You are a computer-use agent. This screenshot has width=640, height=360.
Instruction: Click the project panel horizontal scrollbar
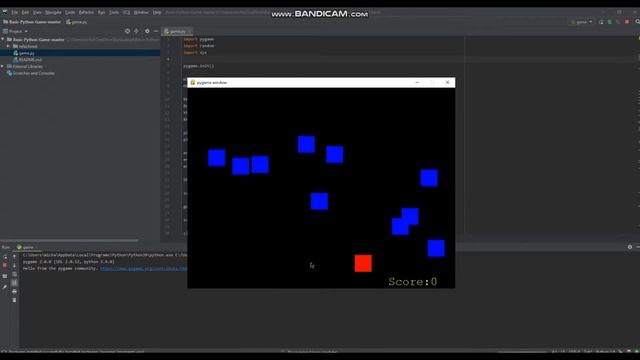tap(69, 240)
